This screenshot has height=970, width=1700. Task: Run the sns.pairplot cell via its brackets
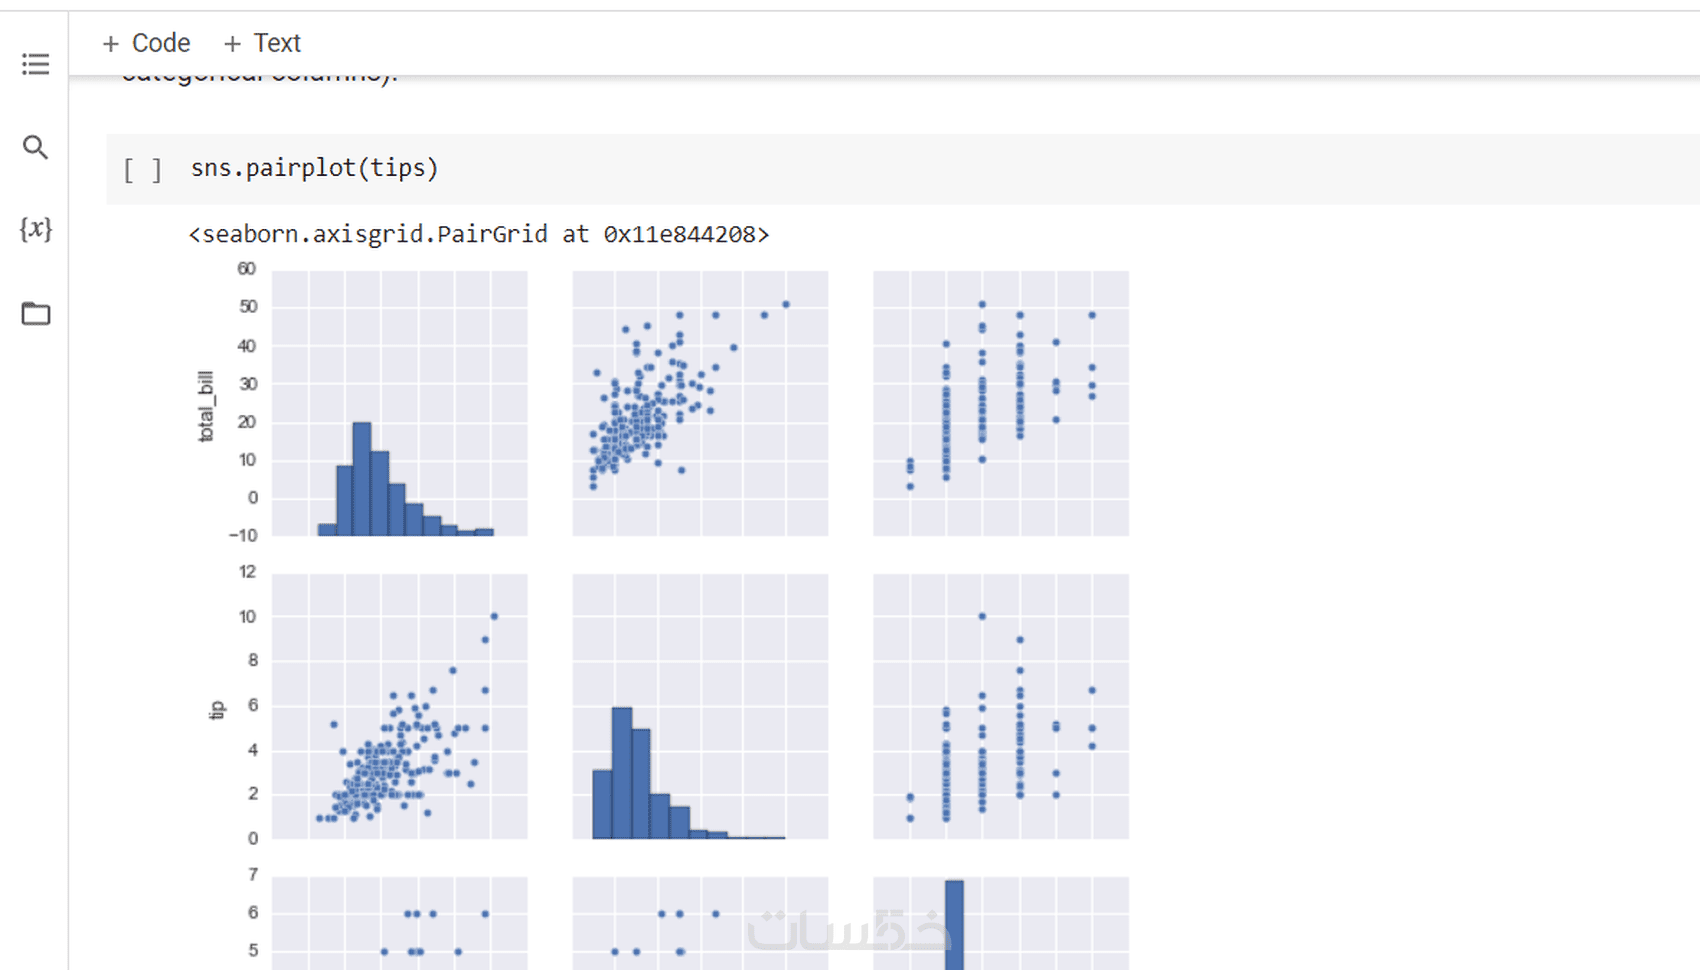click(142, 169)
